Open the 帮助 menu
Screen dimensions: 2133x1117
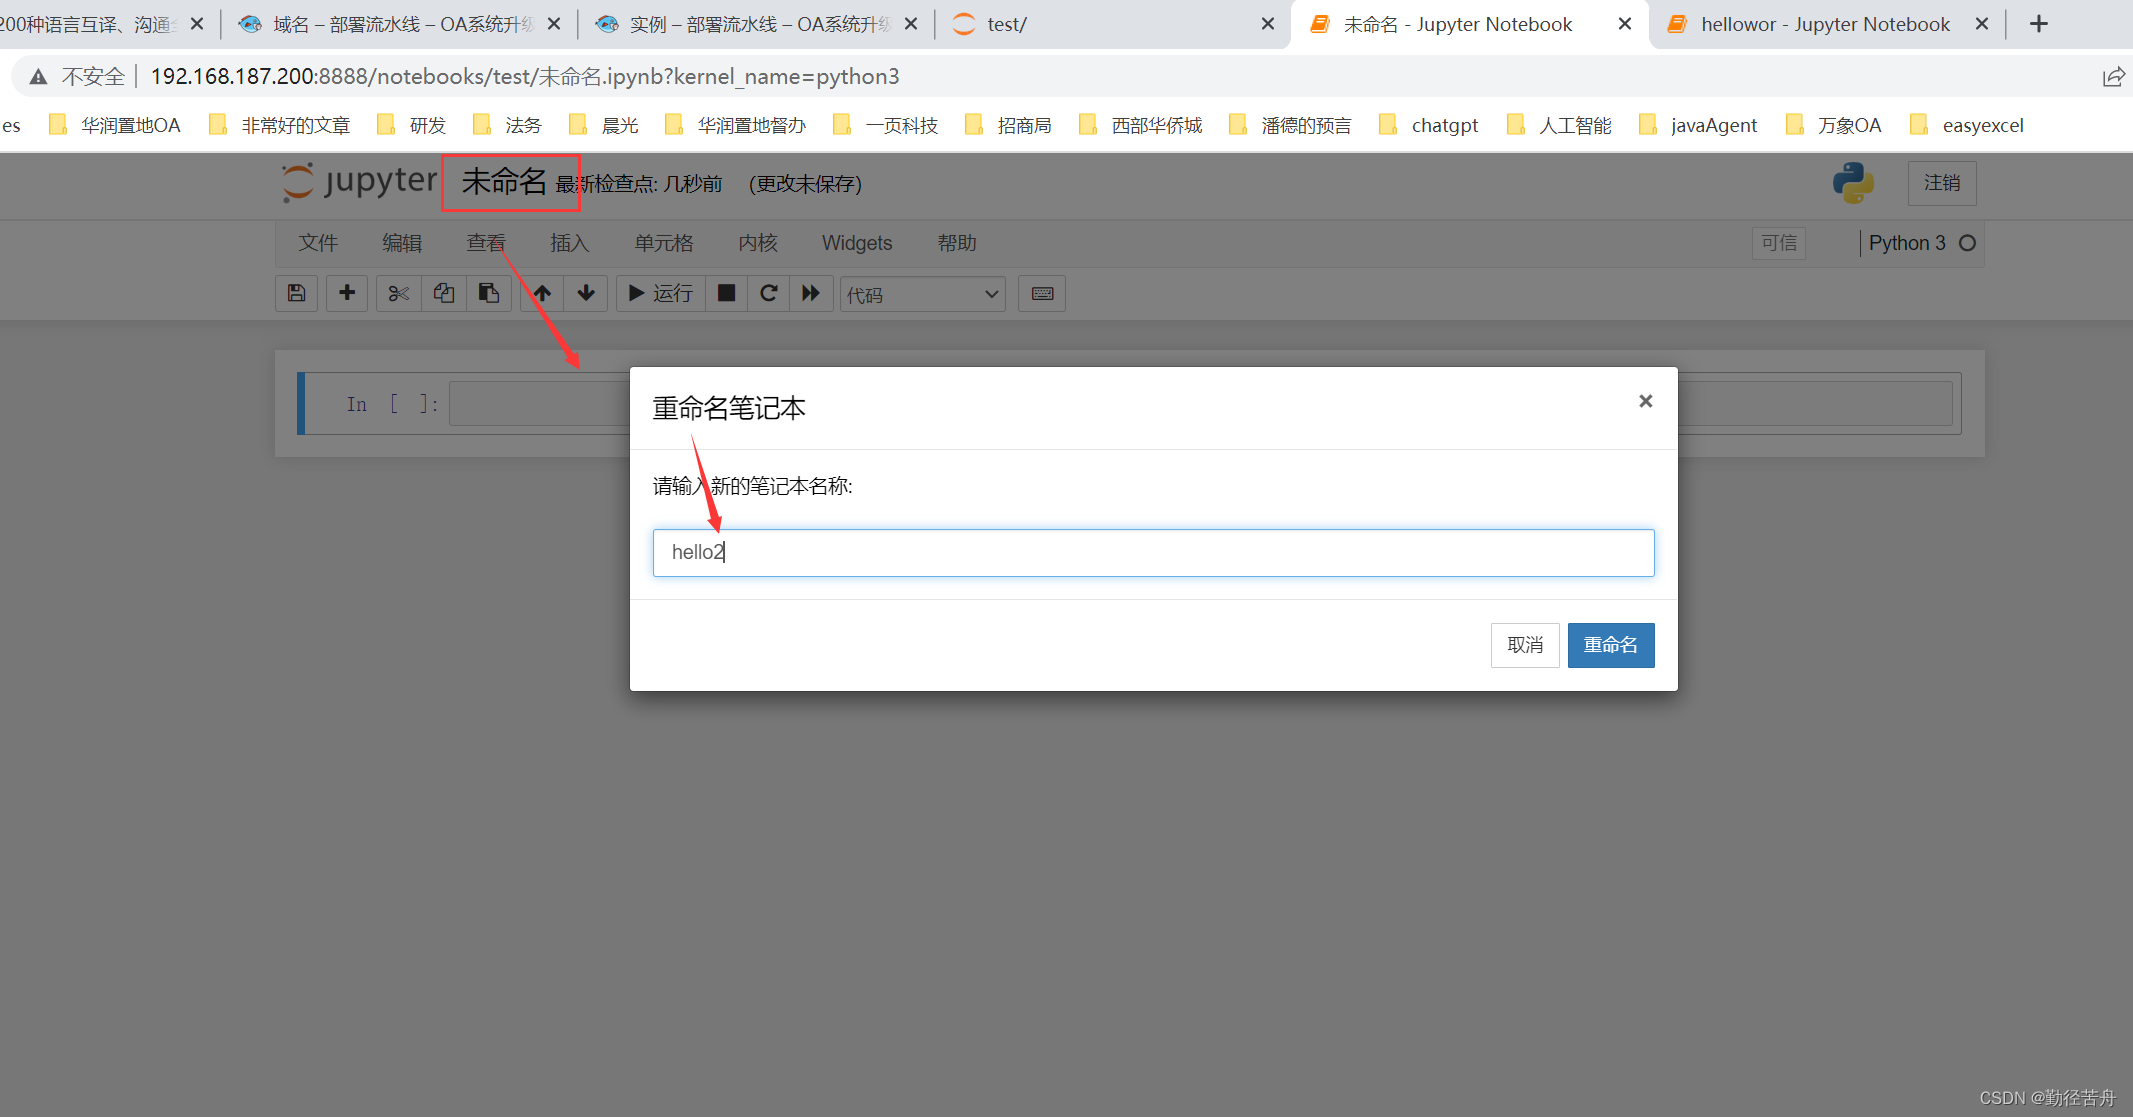pyautogui.click(x=957, y=243)
